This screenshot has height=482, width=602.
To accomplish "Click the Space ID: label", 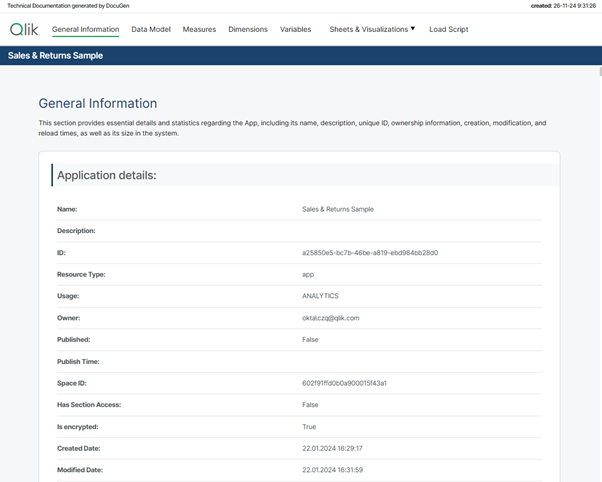I will click(71, 383).
